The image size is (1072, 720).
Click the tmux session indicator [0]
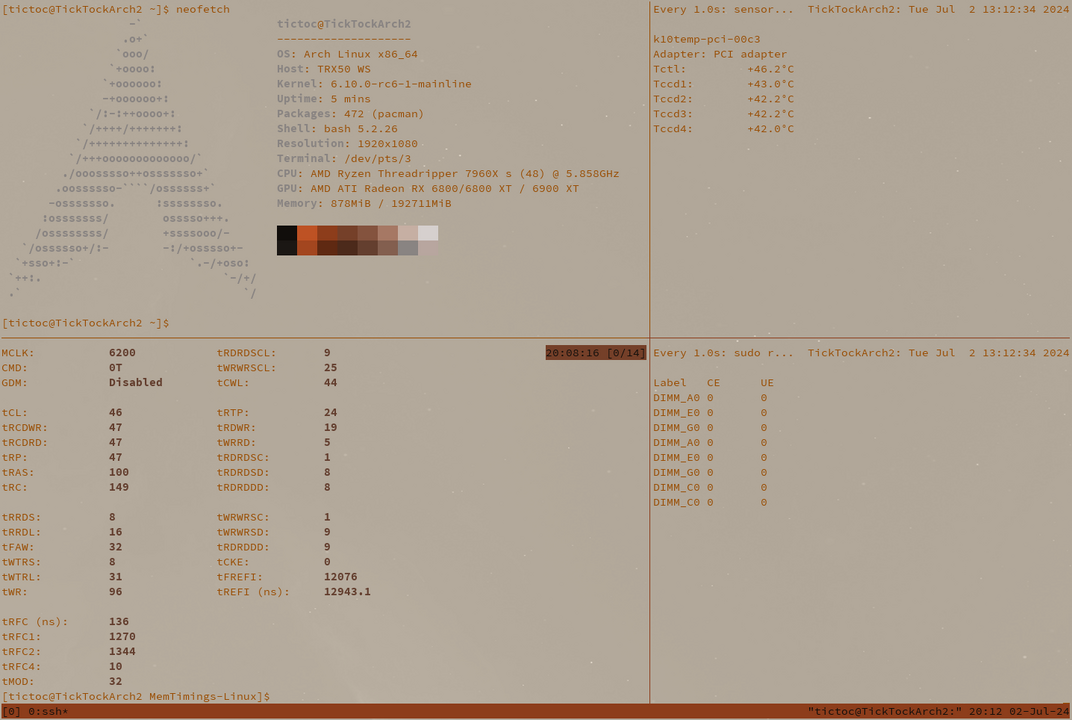pos(11,711)
